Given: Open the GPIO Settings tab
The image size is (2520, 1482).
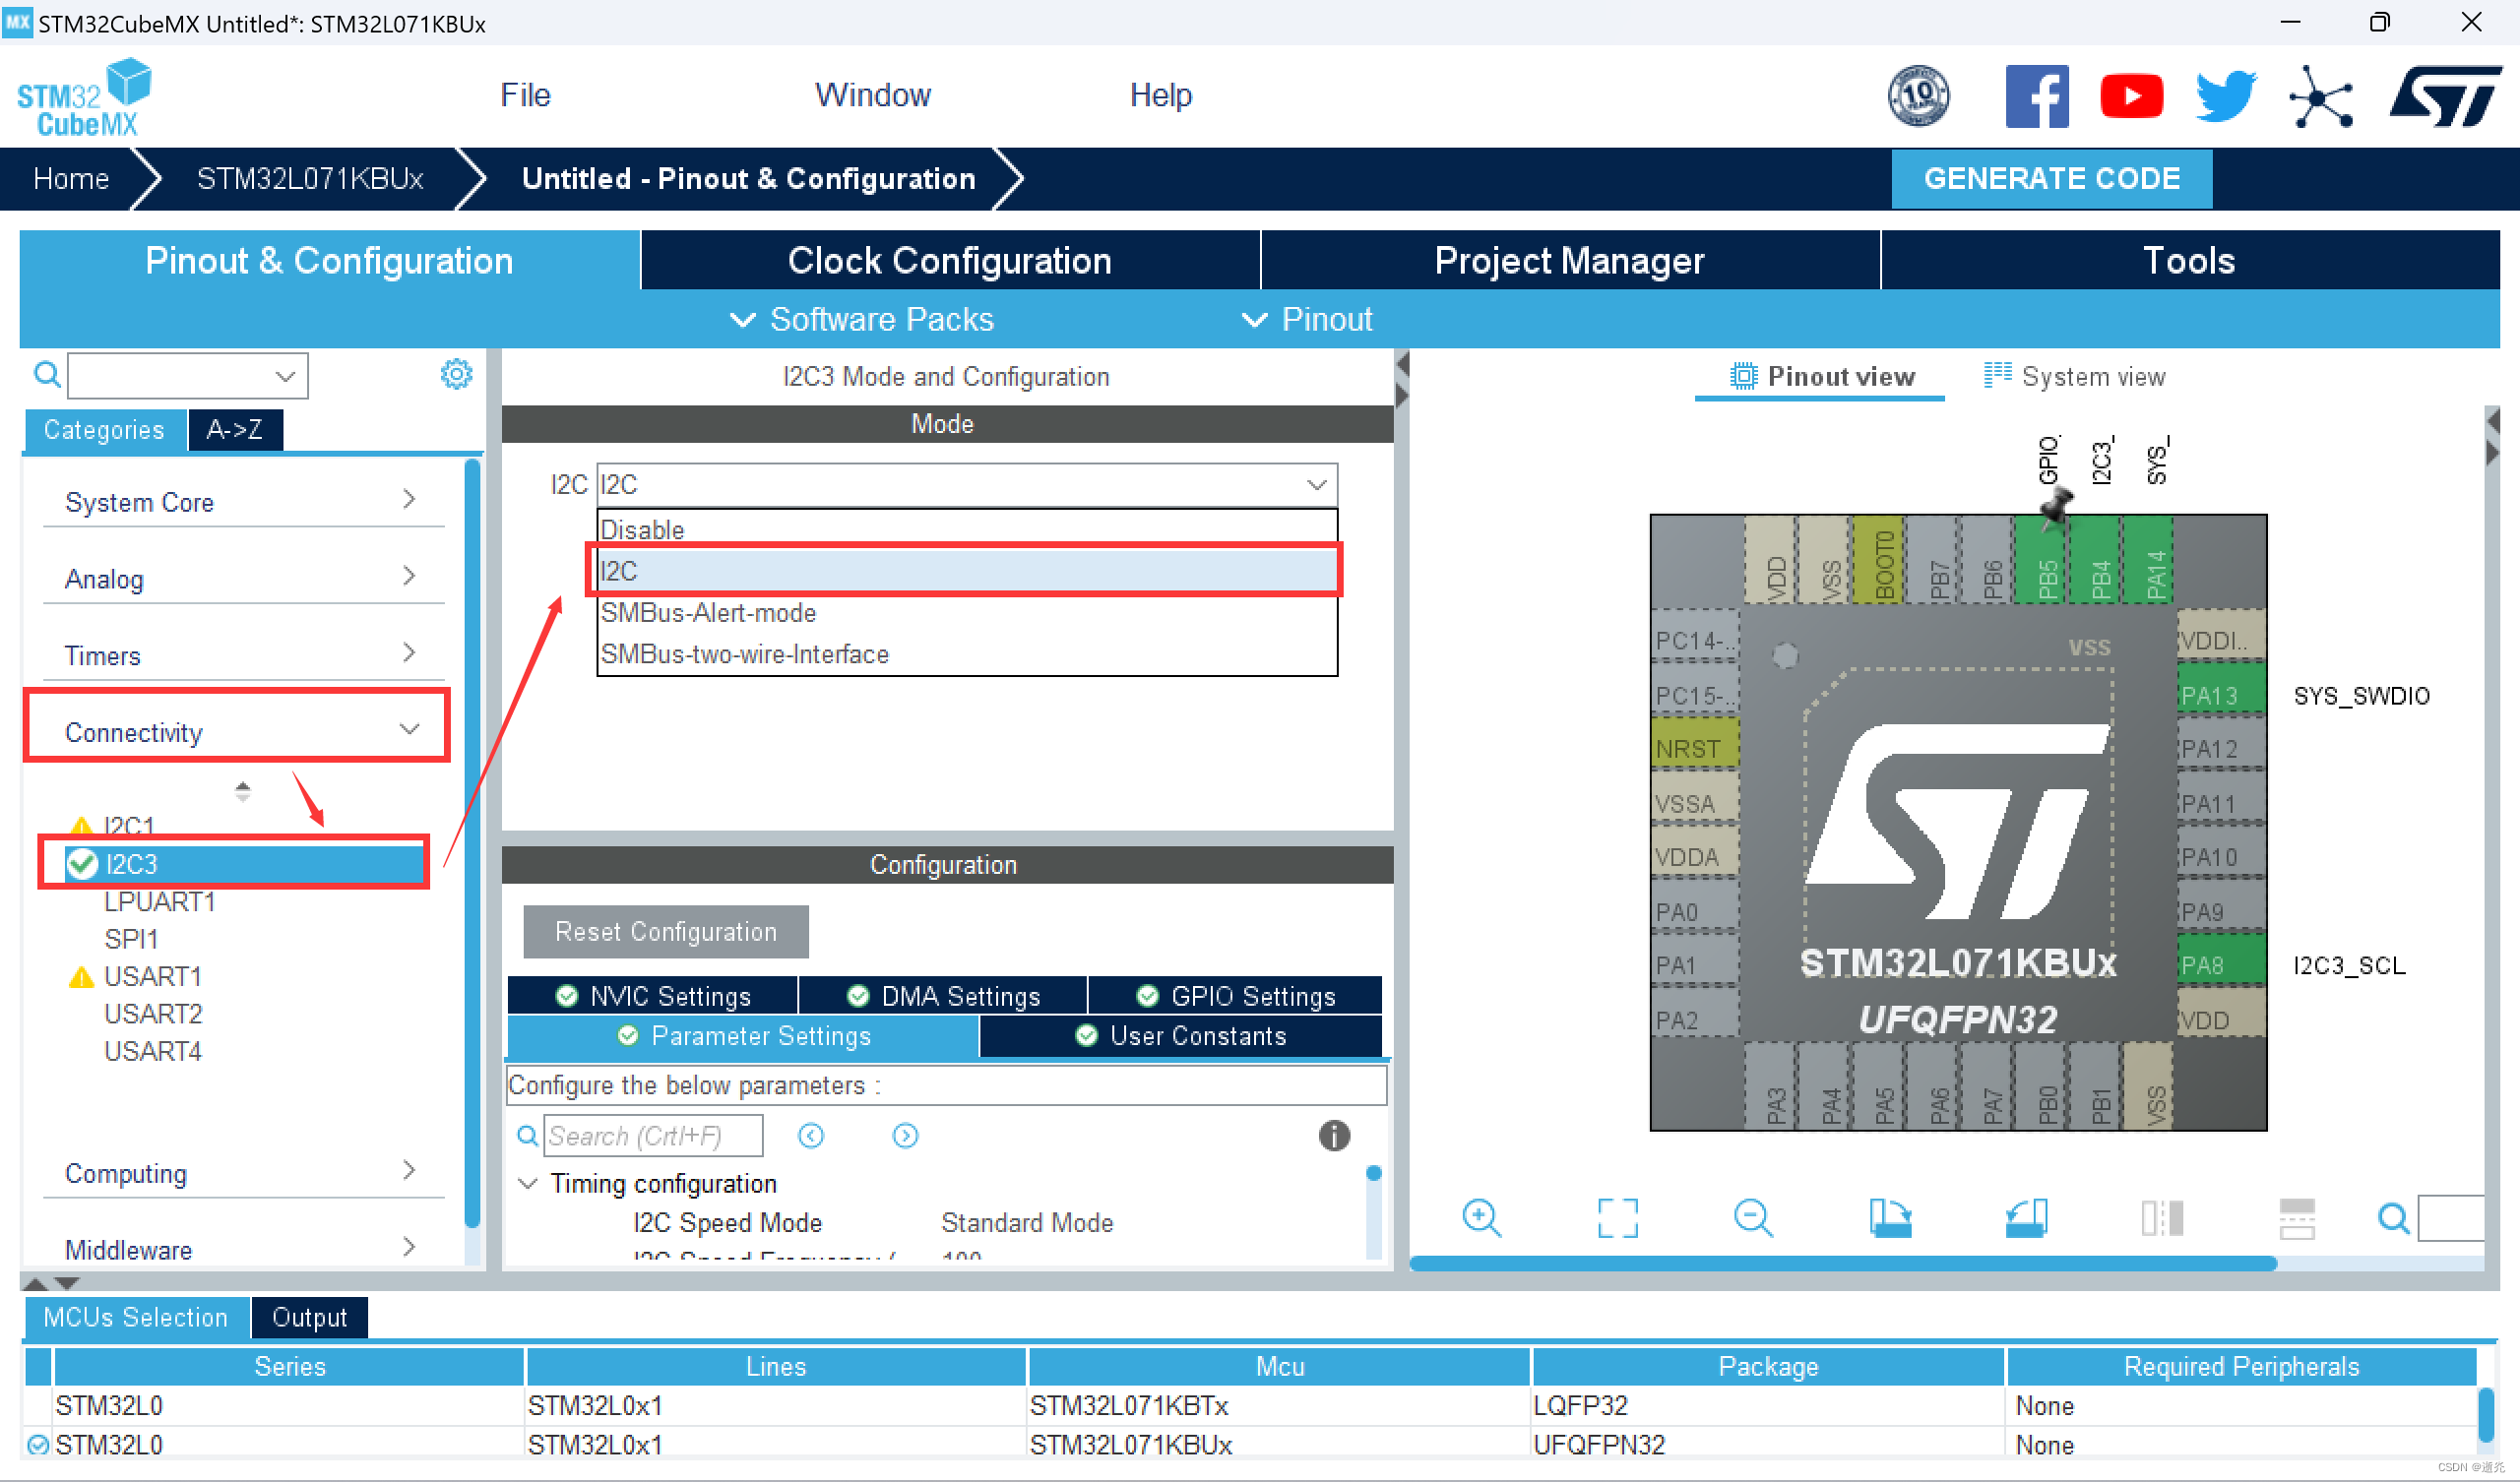Looking at the screenshot, I should (x=1235, y=995).
